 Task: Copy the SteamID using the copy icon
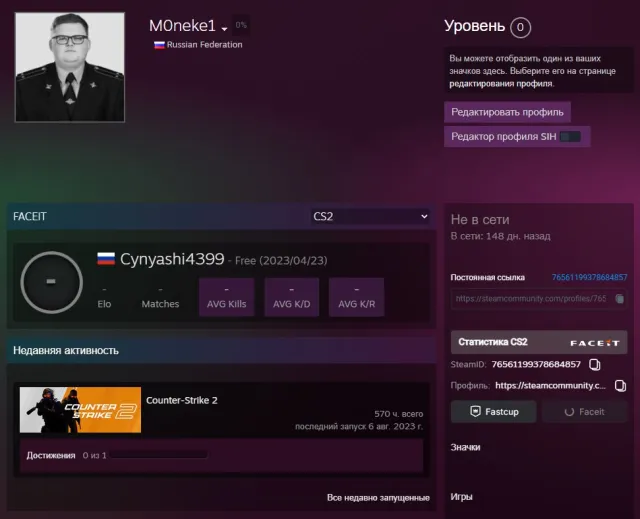pyautogui.click(x=595, y=364)
